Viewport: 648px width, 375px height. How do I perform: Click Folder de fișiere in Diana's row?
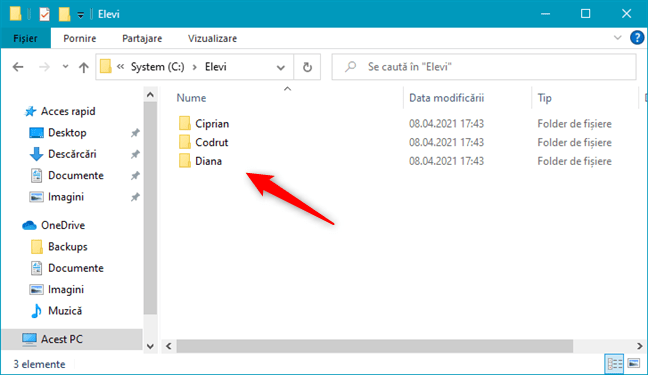574,161
